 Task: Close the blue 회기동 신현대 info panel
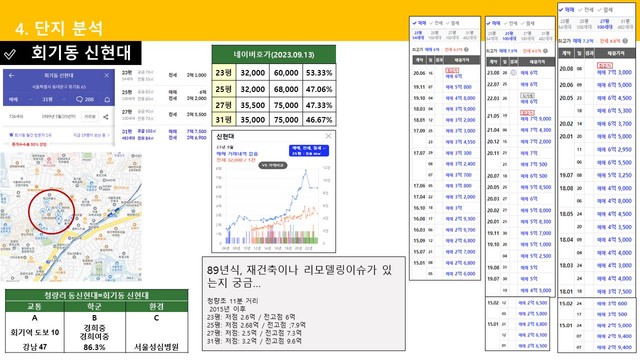(107, 76)
